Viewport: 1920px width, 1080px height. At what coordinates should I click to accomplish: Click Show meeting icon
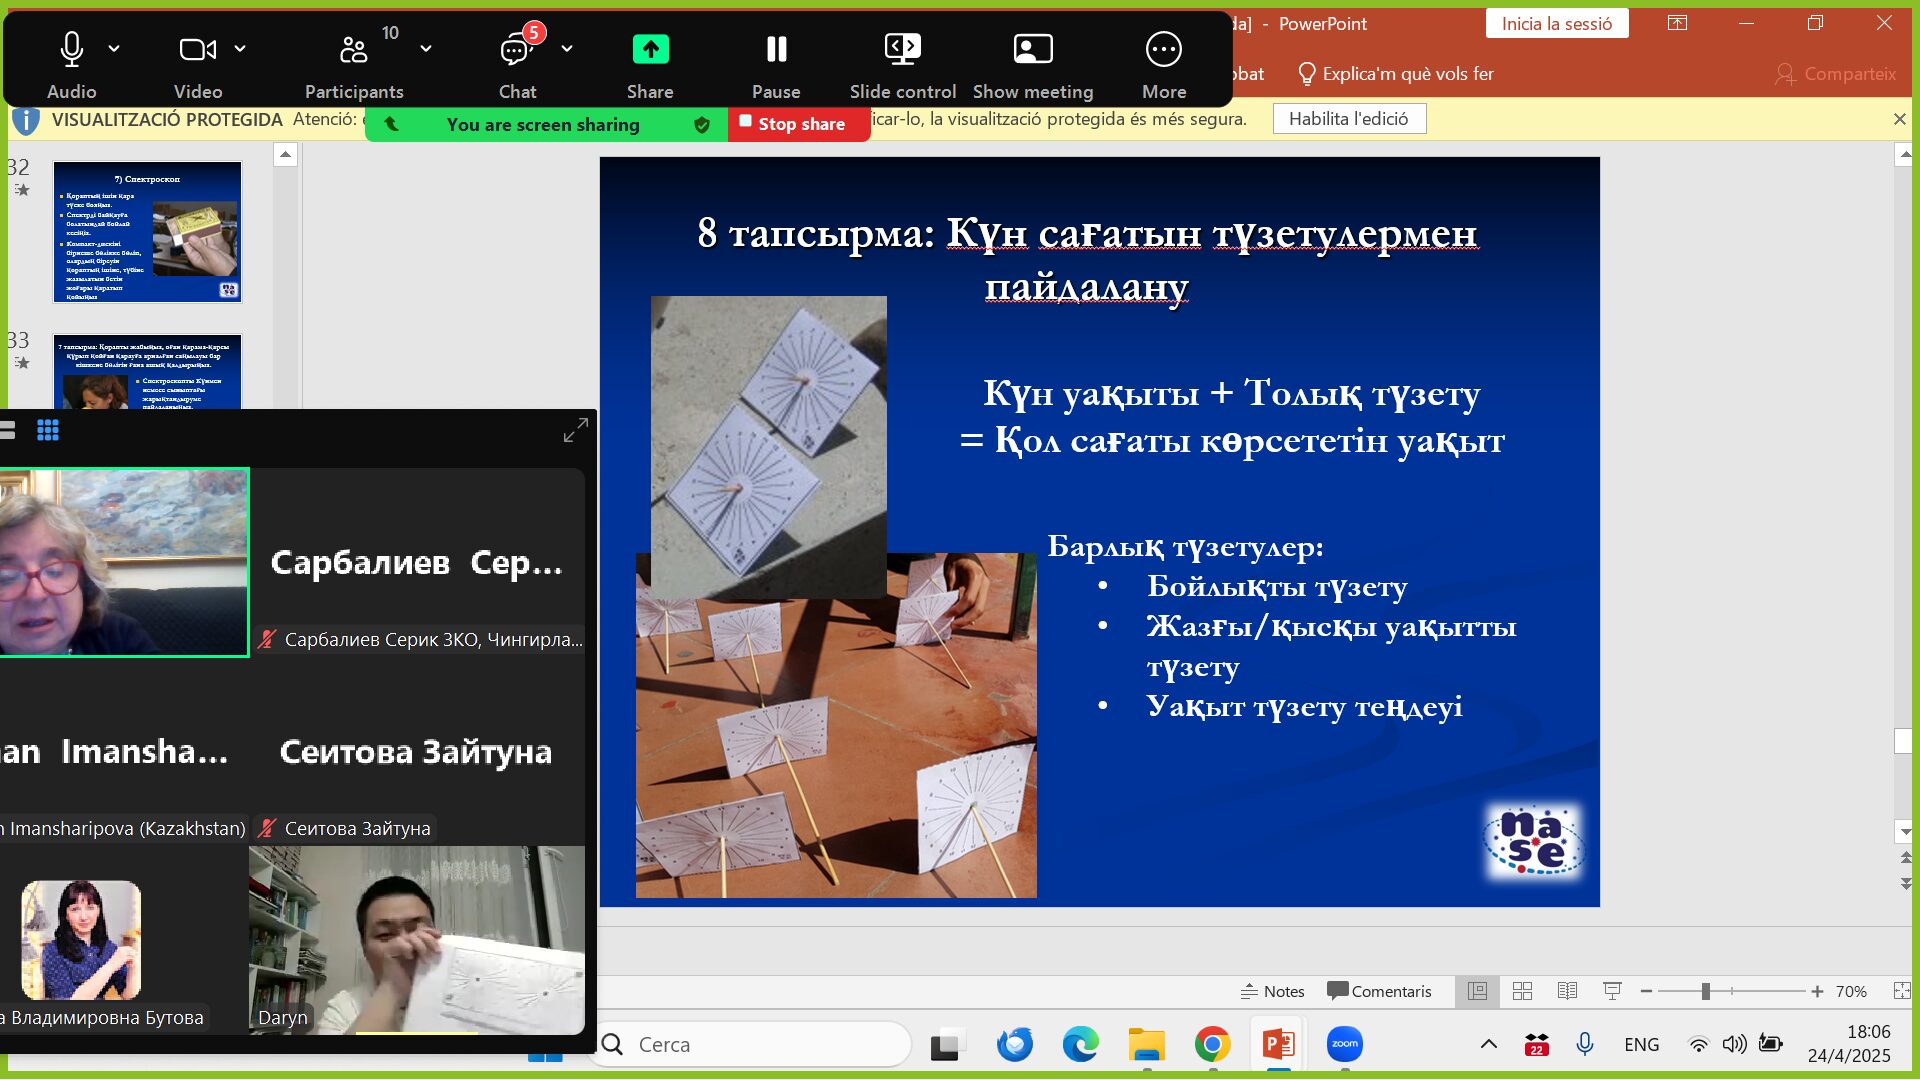(x=1032, y=50)
